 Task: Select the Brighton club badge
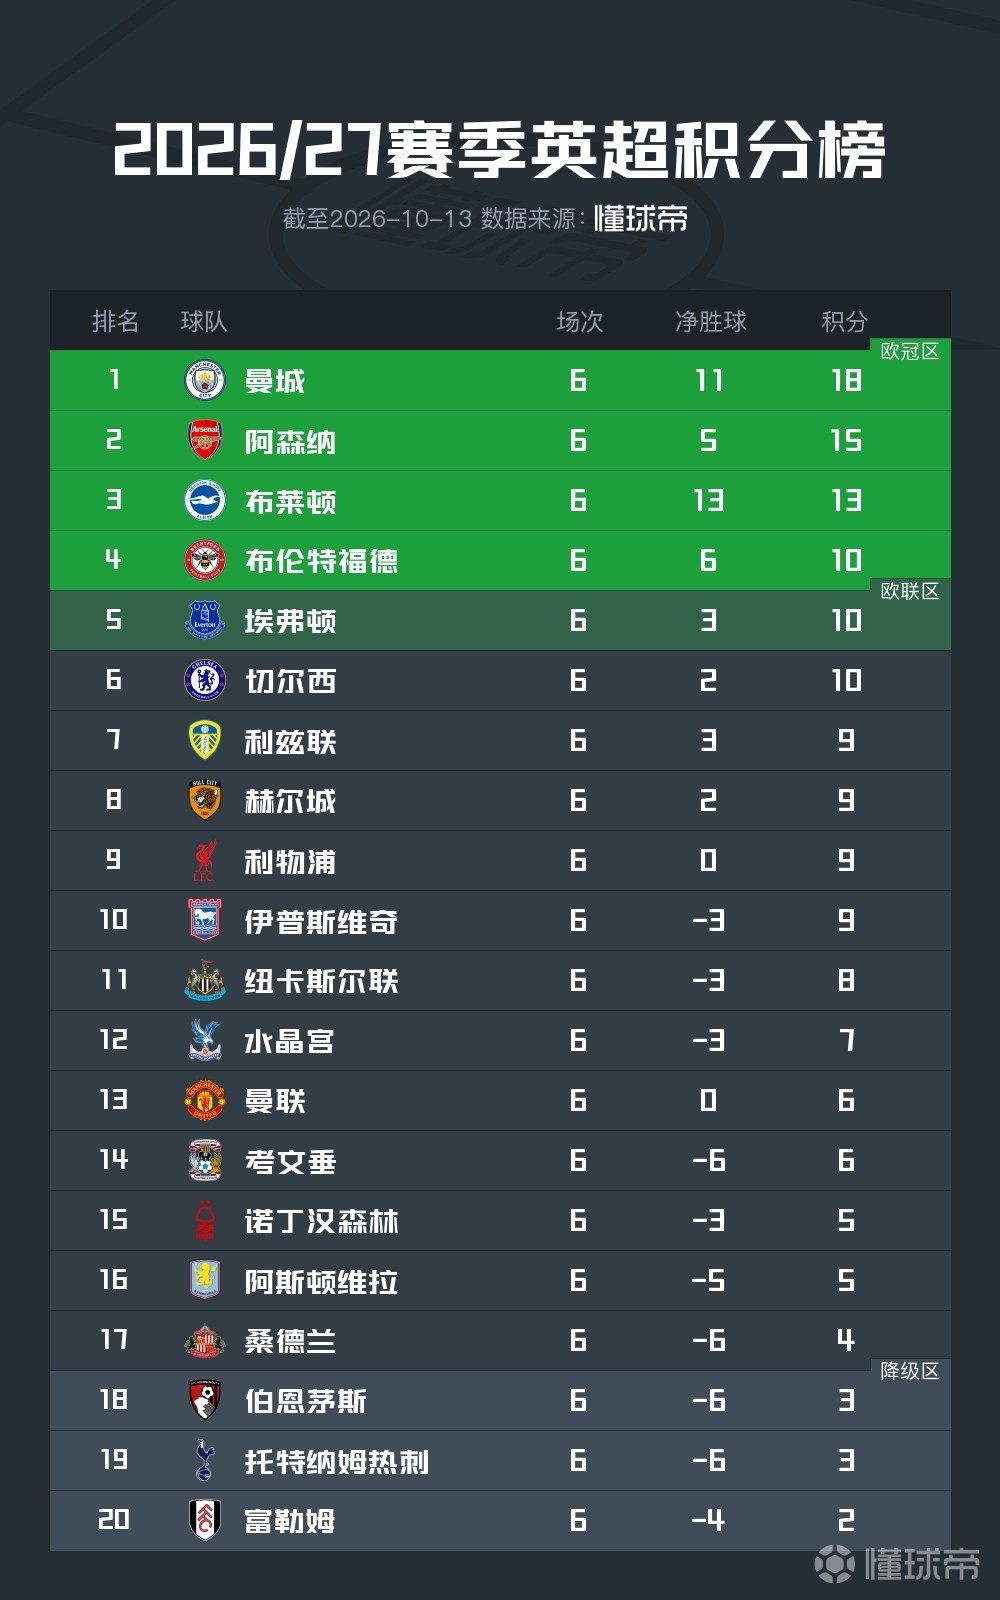point(205,501)
